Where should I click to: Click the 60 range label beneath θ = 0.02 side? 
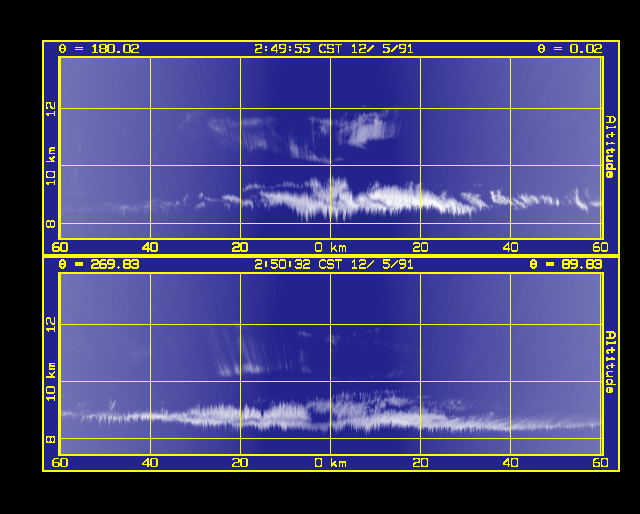(x=600, y=247)
